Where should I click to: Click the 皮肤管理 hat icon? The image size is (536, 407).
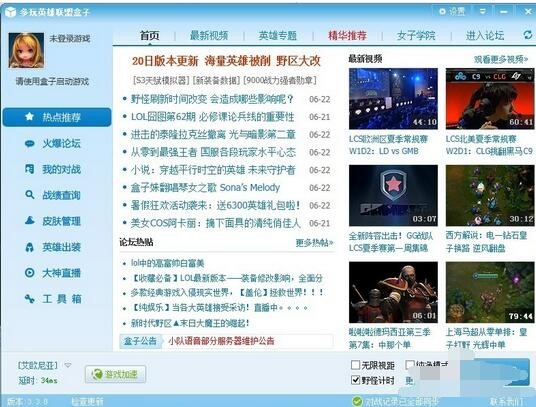[x=30, y=221]
